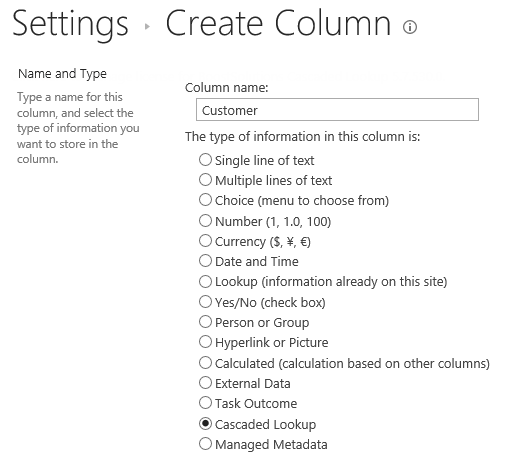
Task: Click the breadcrumb arrow after Settings
Action: [147, 26]
